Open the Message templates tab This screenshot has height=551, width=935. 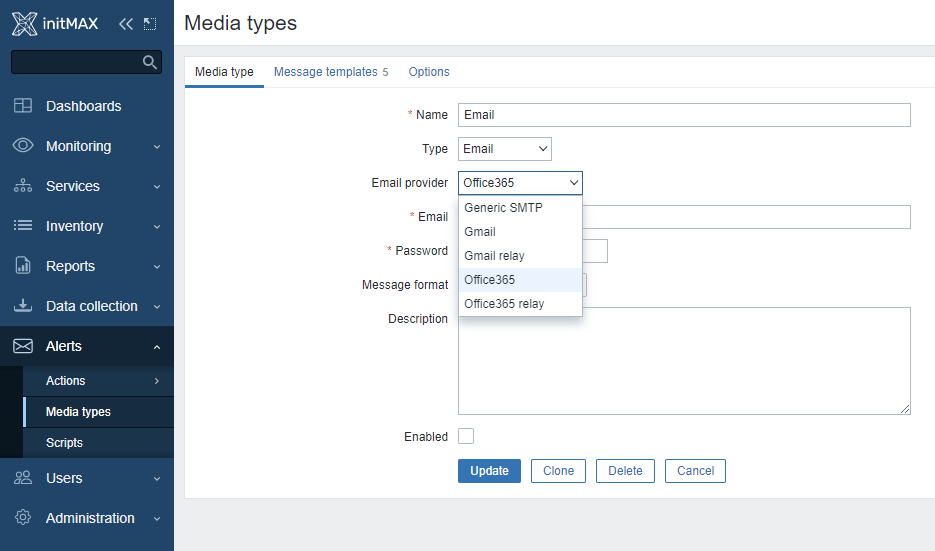(331, 72)
